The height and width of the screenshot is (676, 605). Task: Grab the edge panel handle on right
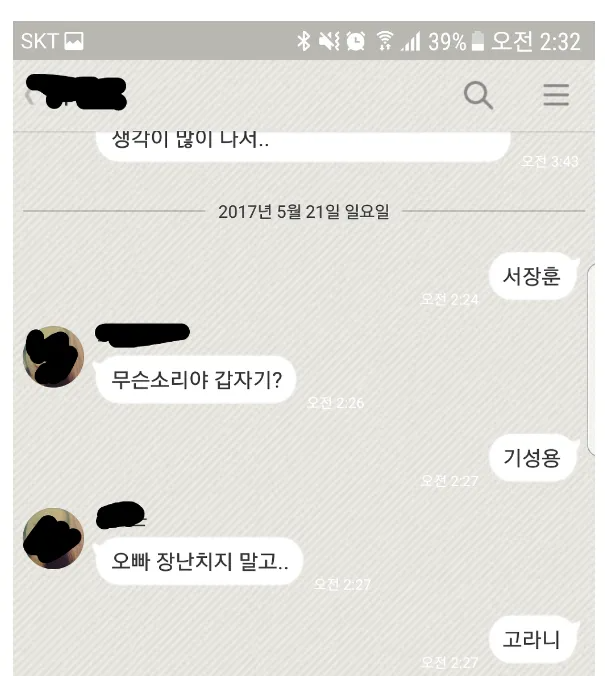[591, 360]
